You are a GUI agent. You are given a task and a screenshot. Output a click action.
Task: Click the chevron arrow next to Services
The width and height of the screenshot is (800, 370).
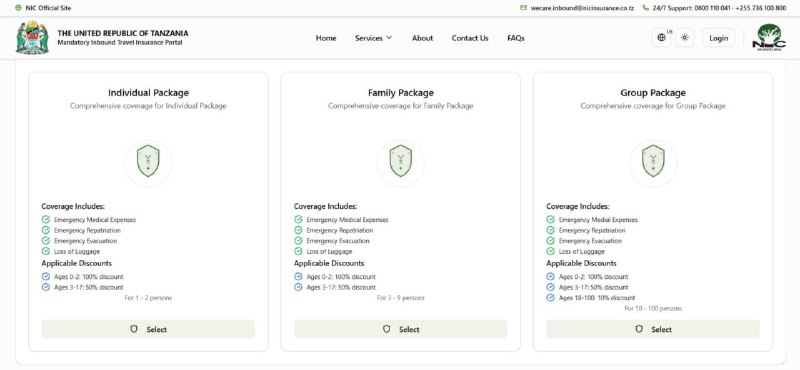(389, 38)
